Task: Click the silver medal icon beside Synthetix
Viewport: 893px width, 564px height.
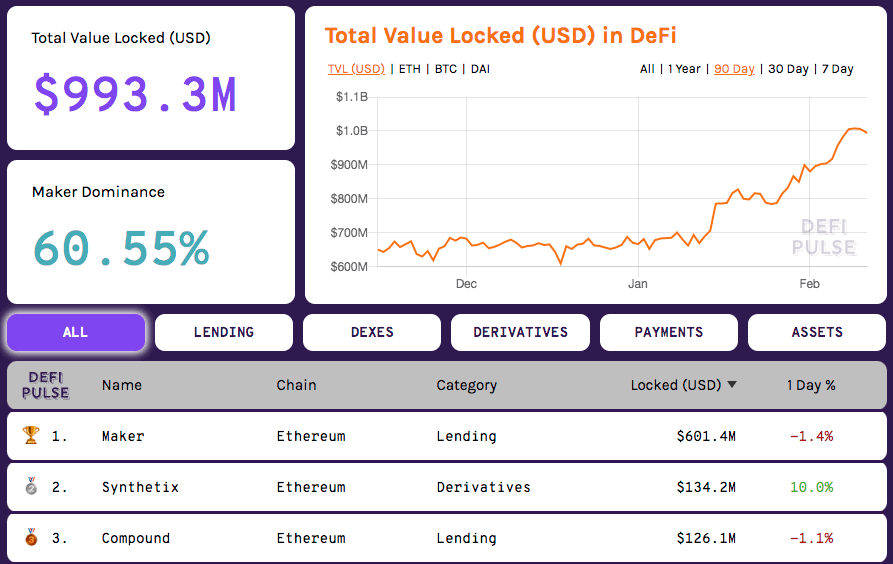Action: 30,487
